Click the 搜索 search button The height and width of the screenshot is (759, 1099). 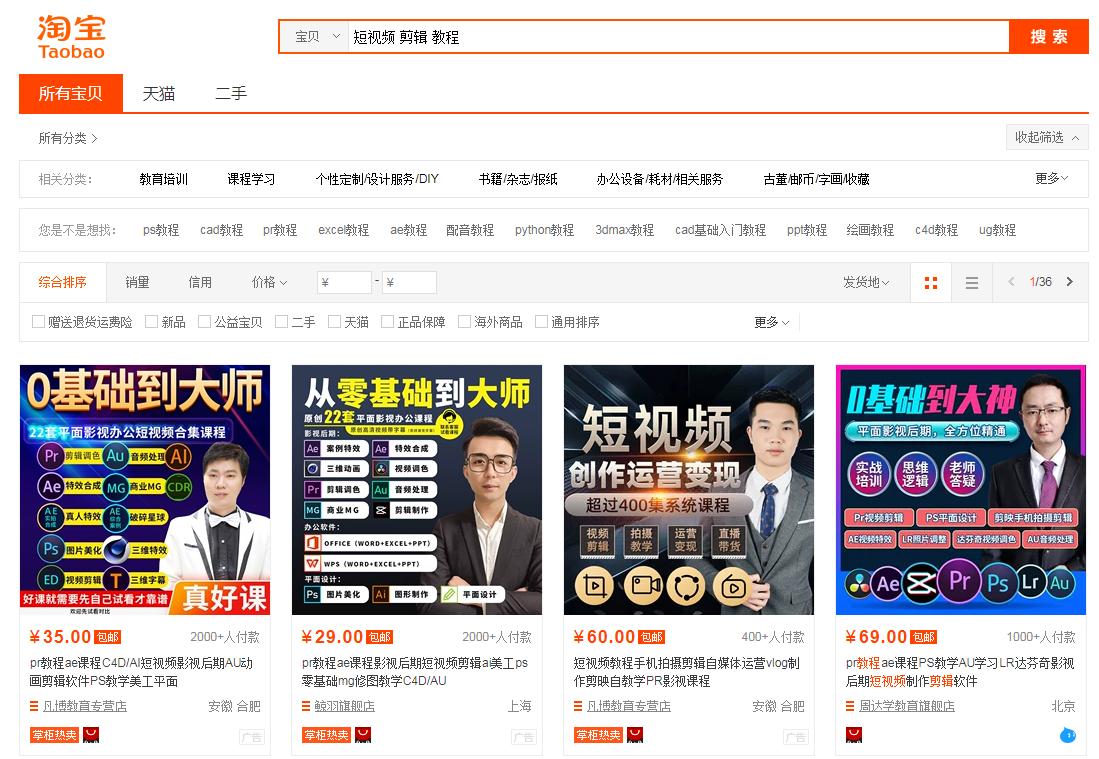point(1047,36)
